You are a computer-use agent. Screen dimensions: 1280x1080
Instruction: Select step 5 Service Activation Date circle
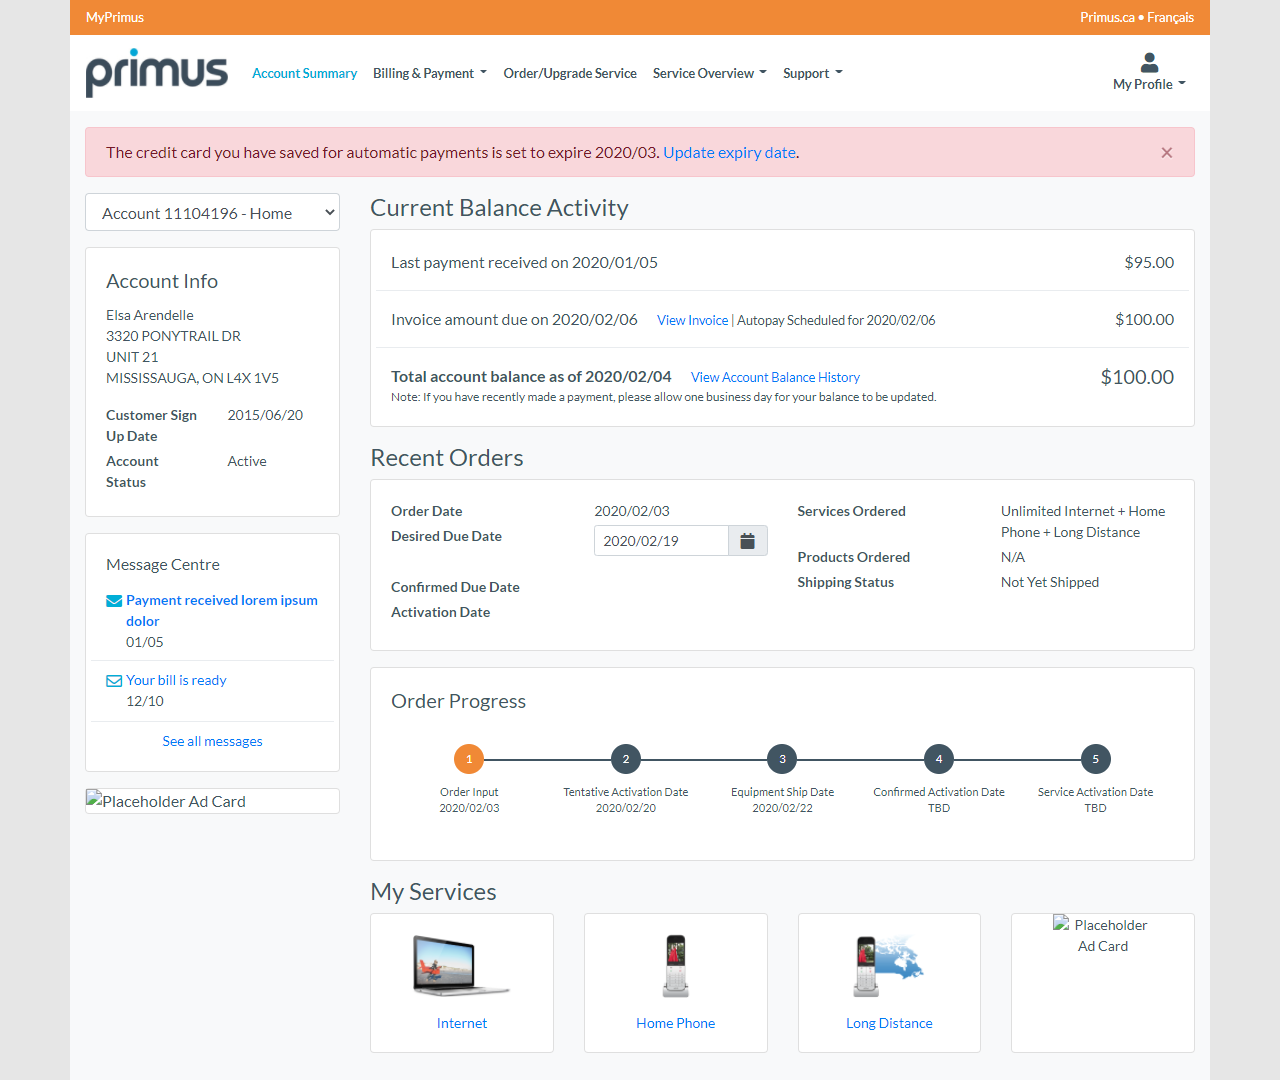(1096, 759)
